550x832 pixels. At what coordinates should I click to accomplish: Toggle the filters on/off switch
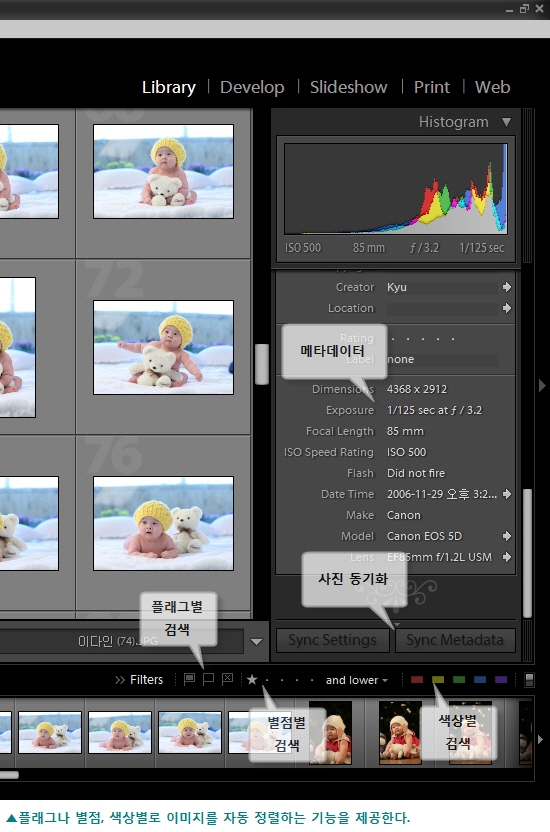tap(529, 680)
